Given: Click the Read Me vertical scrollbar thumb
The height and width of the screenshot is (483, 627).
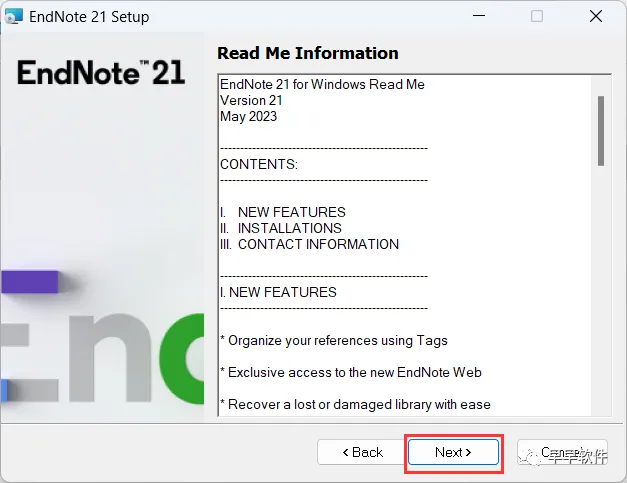Looking at the screenshot, I should 601,131.
